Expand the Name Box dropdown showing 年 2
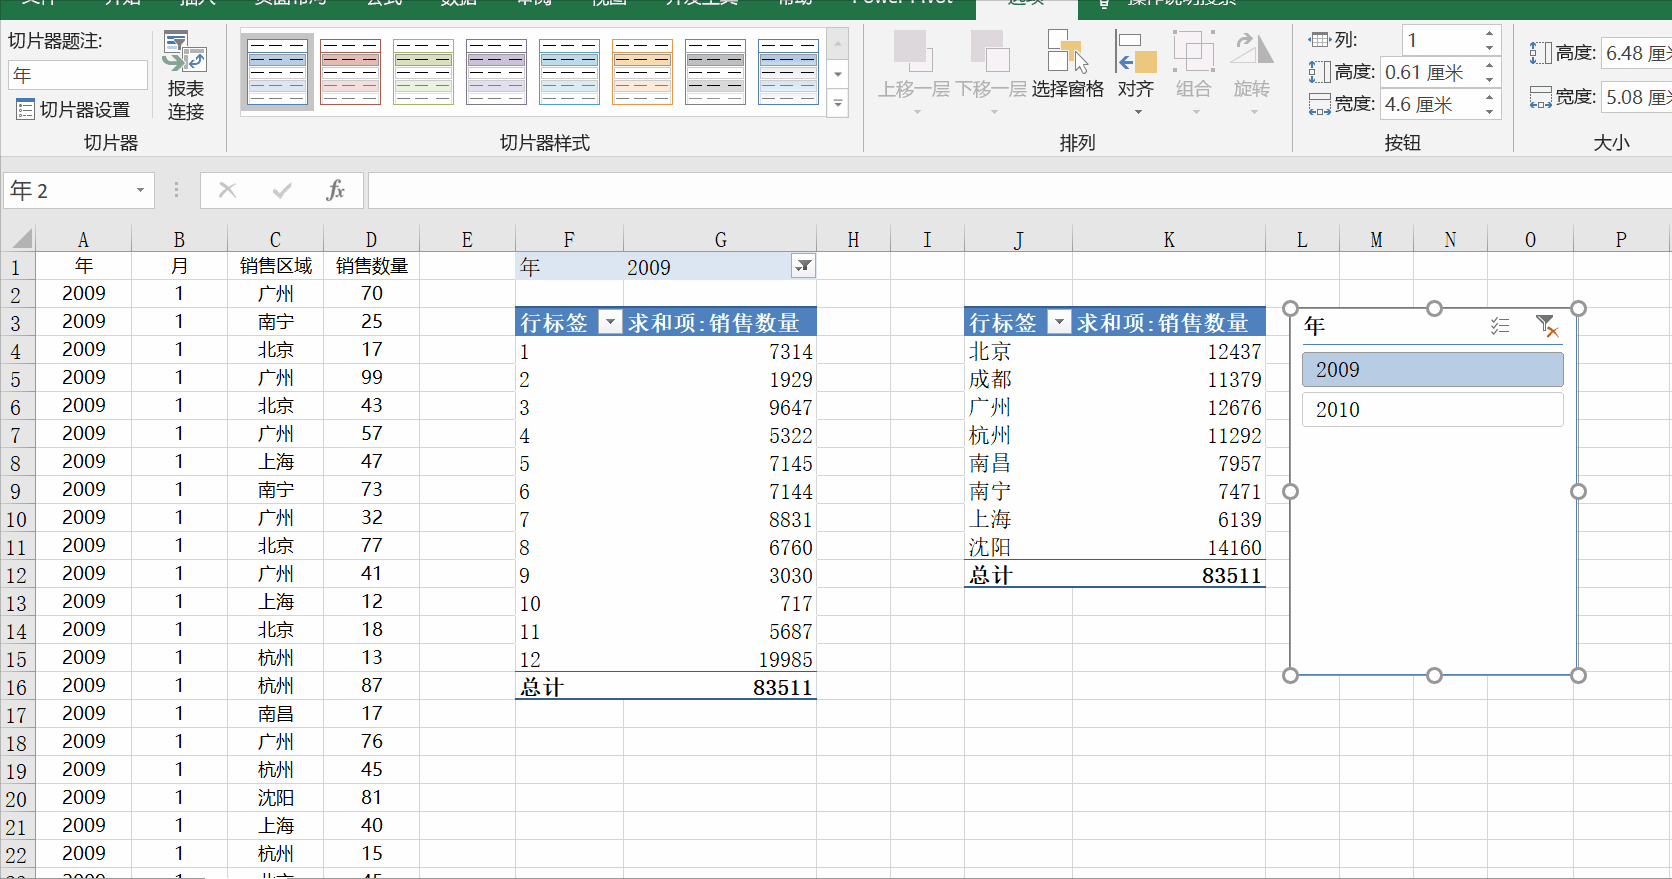 (x=140, y=190)
